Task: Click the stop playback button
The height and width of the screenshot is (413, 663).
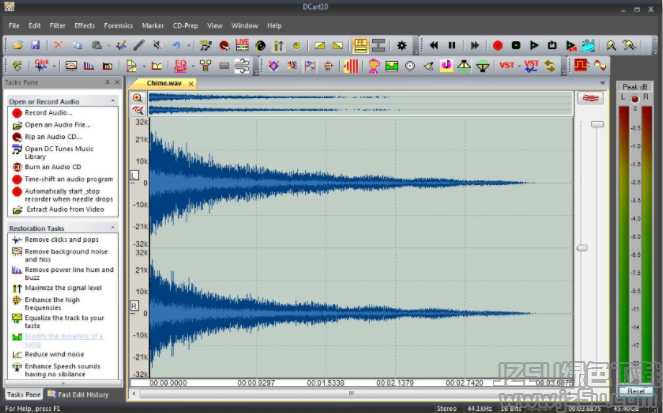Action: coord(516,45)
